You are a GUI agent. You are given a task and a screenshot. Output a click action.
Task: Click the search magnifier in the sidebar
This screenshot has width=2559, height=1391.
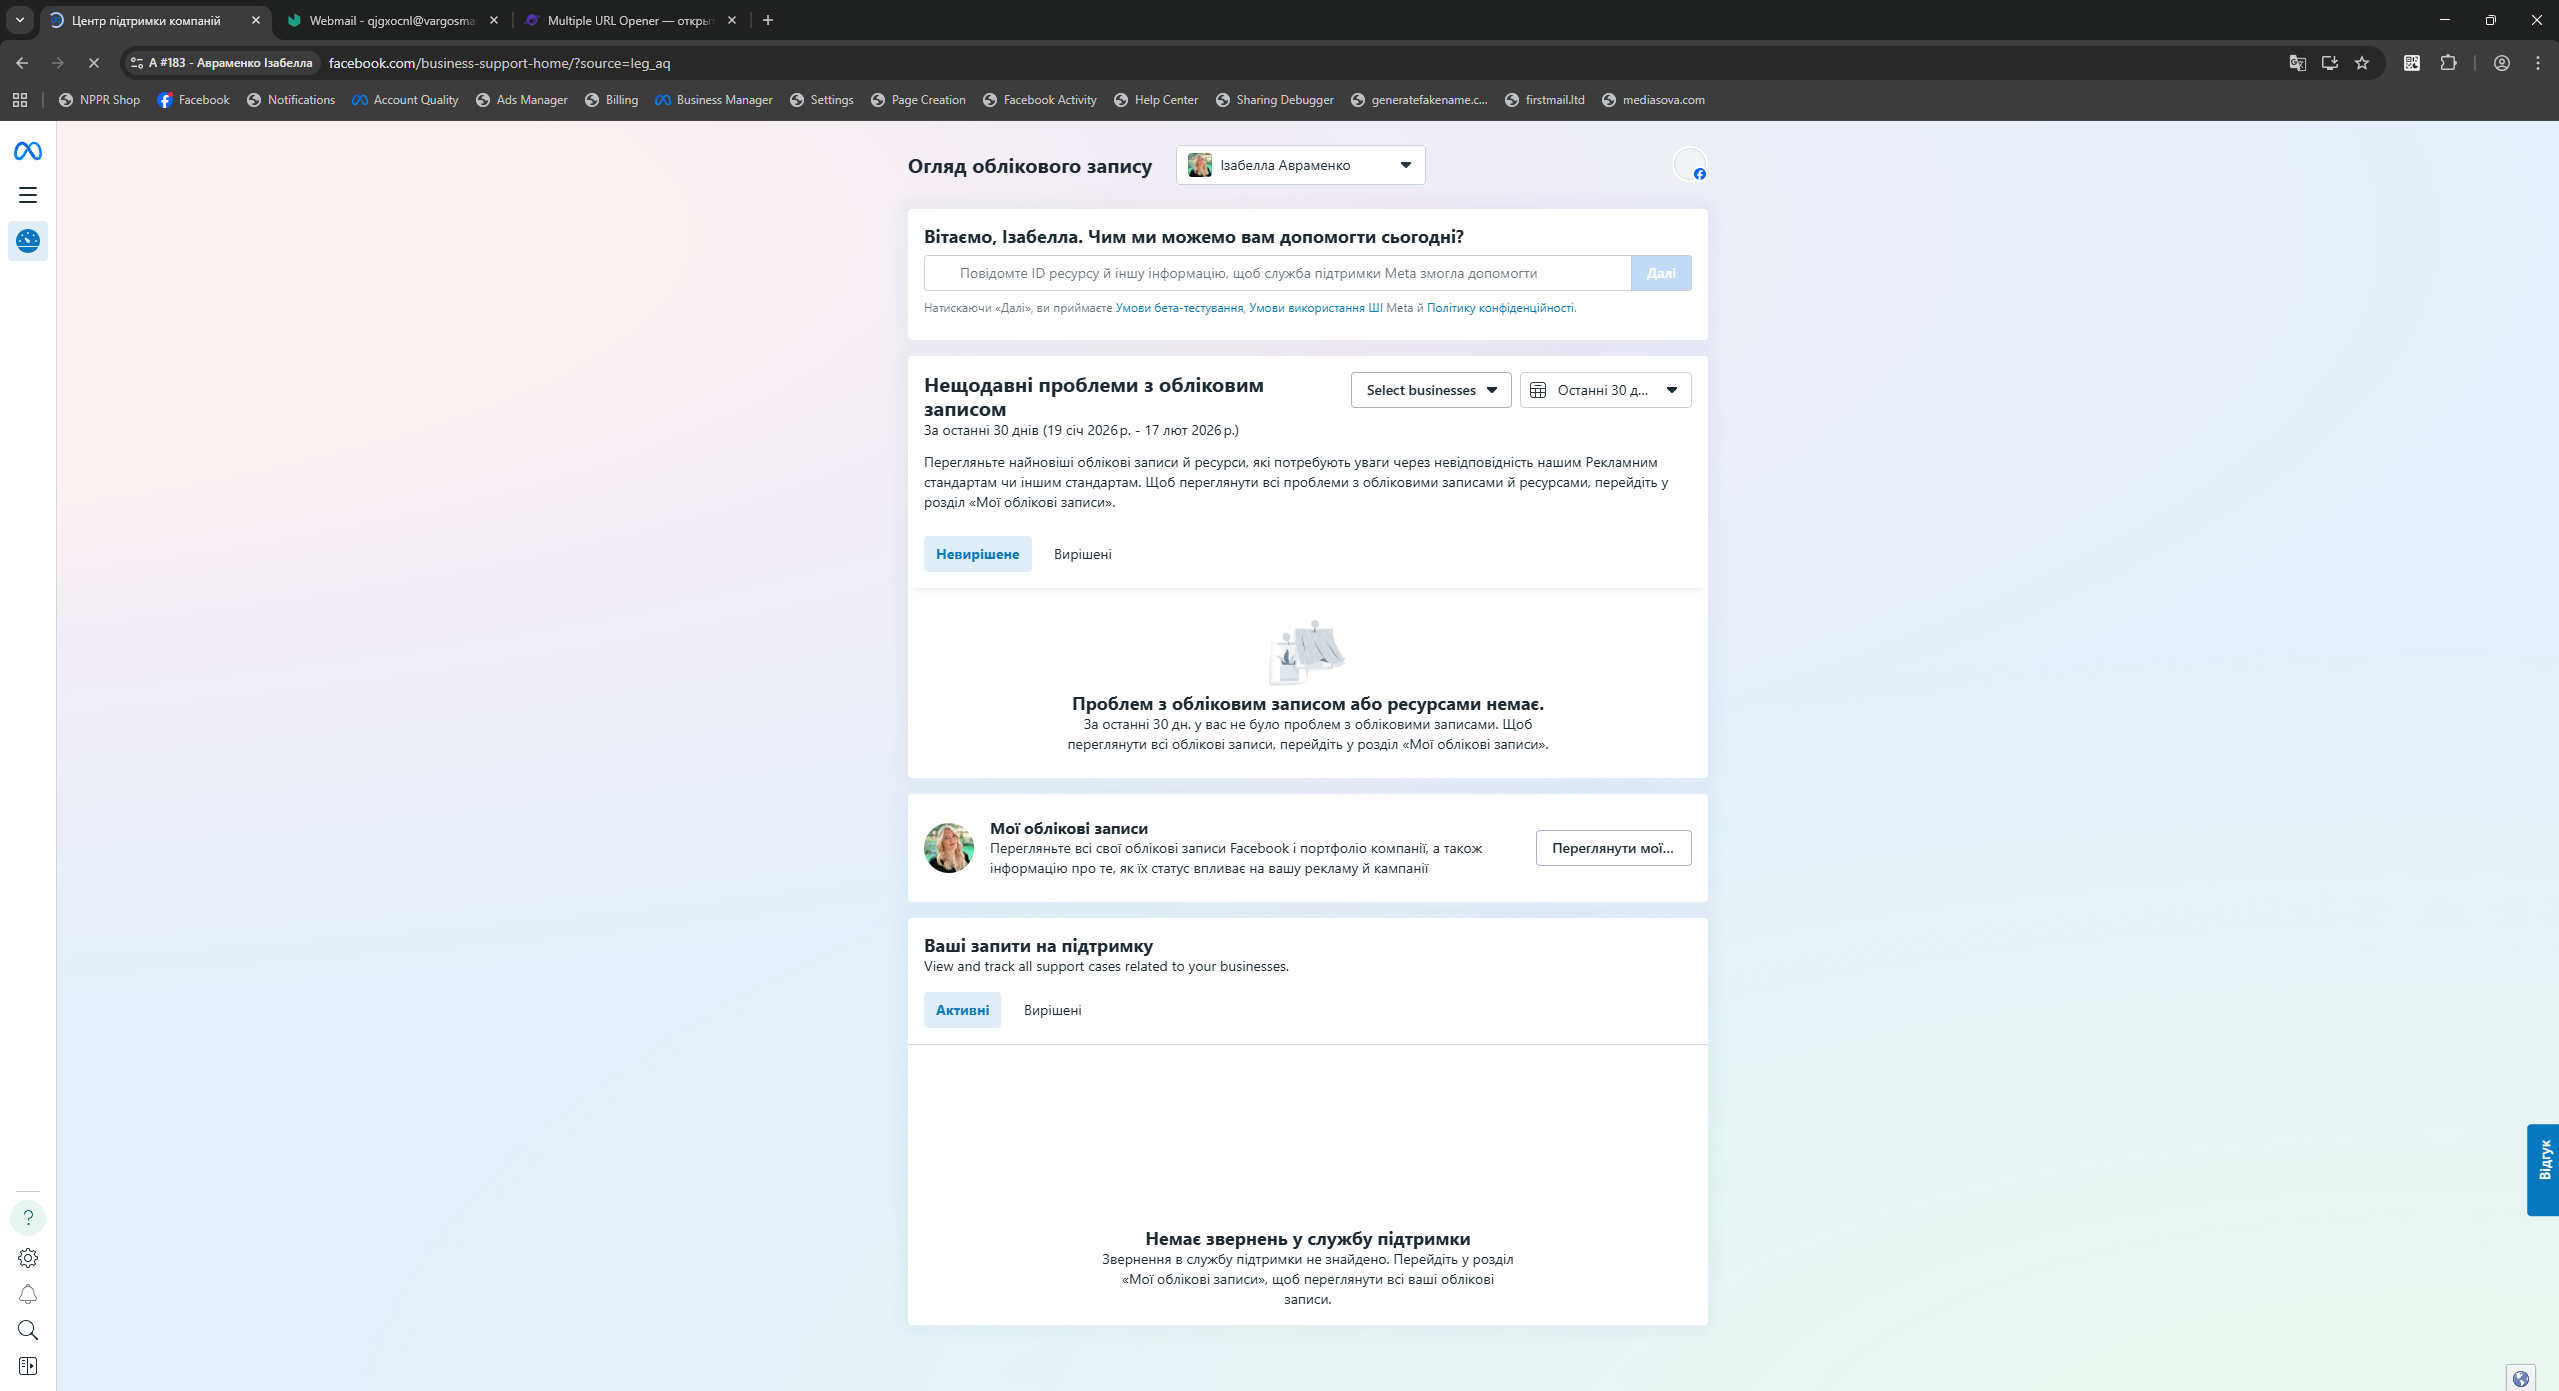27,1330
